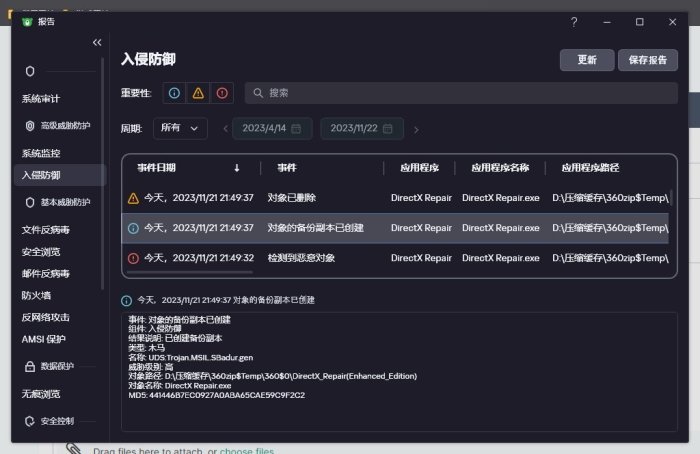
Task: Click the paperclip attach icon in background window
Action: pyautogui.click(x=74, y=448)
